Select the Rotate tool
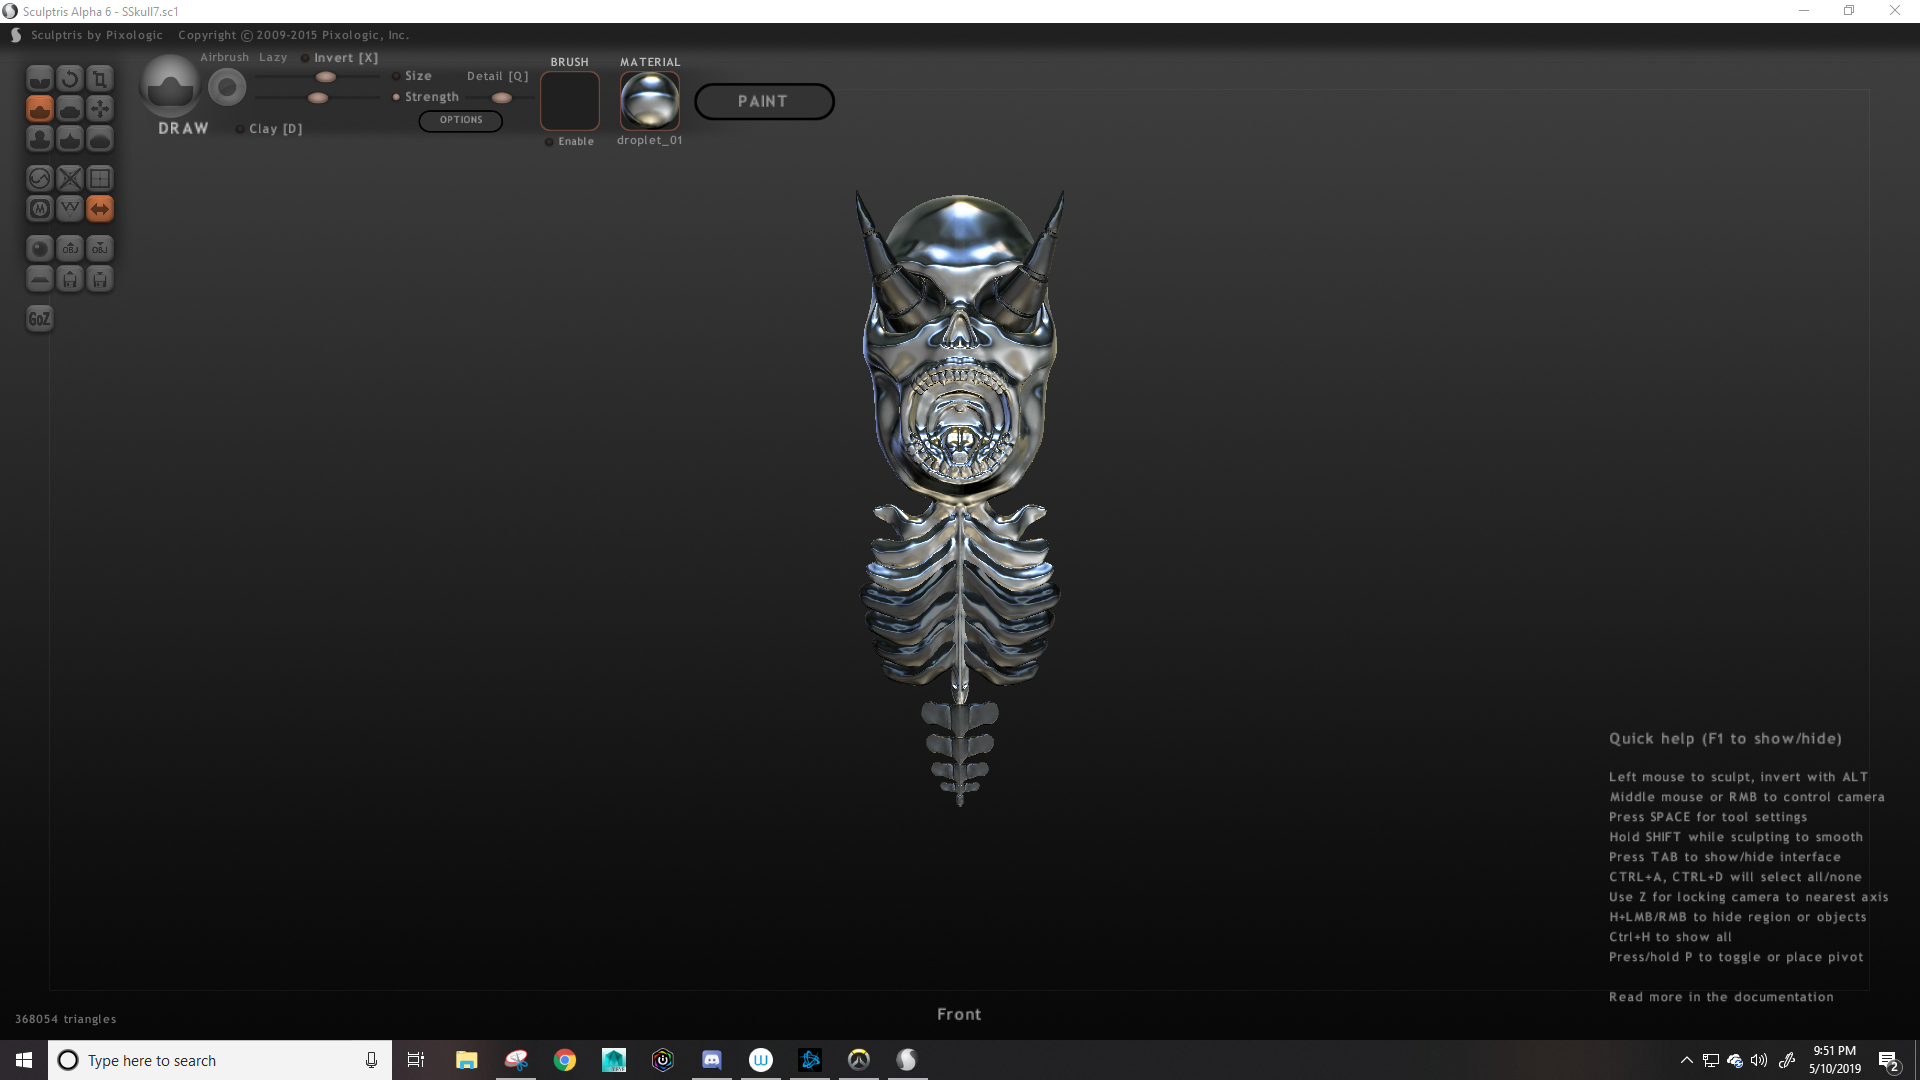This screenshot has height=1080, width=1920. pos(70,79)
